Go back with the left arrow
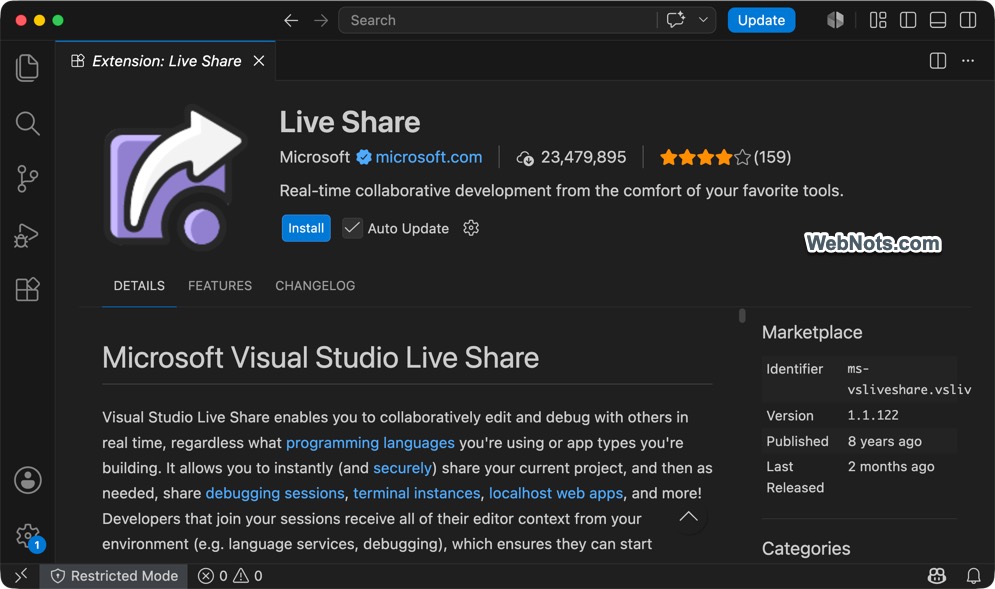 click(291, 20)
